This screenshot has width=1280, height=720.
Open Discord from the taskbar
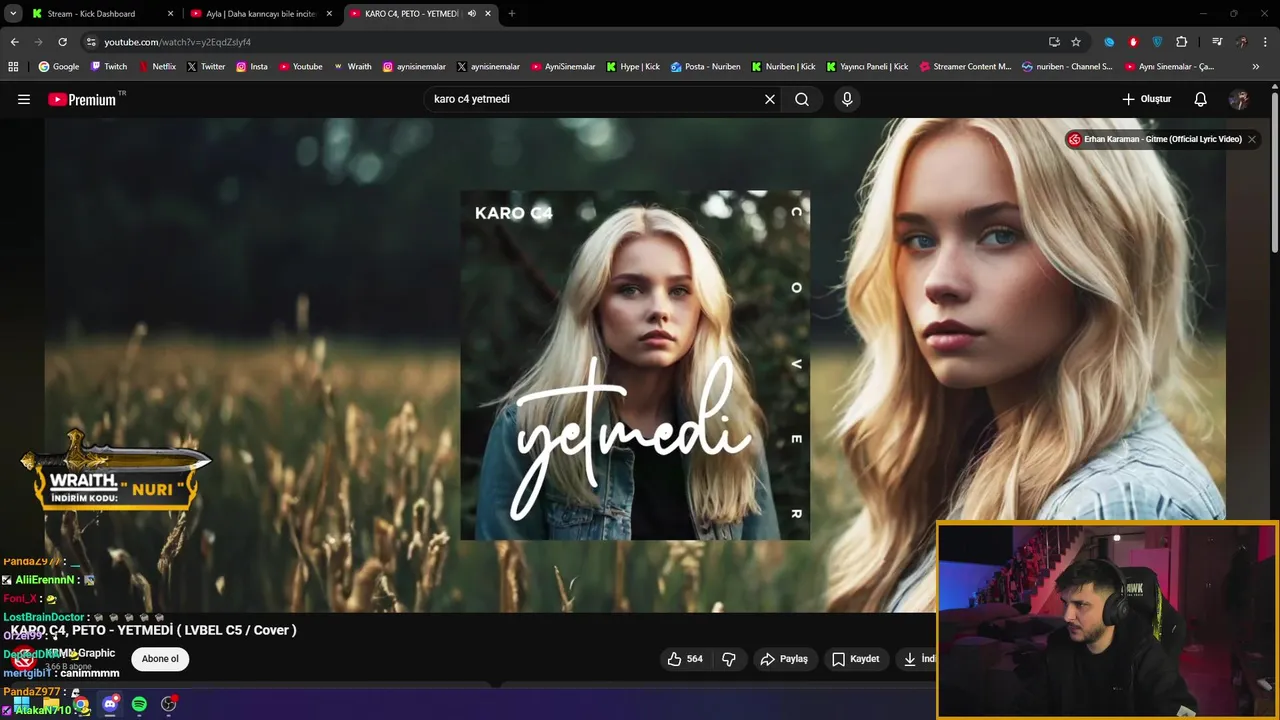pyautogui.click(x=110, y=704)
